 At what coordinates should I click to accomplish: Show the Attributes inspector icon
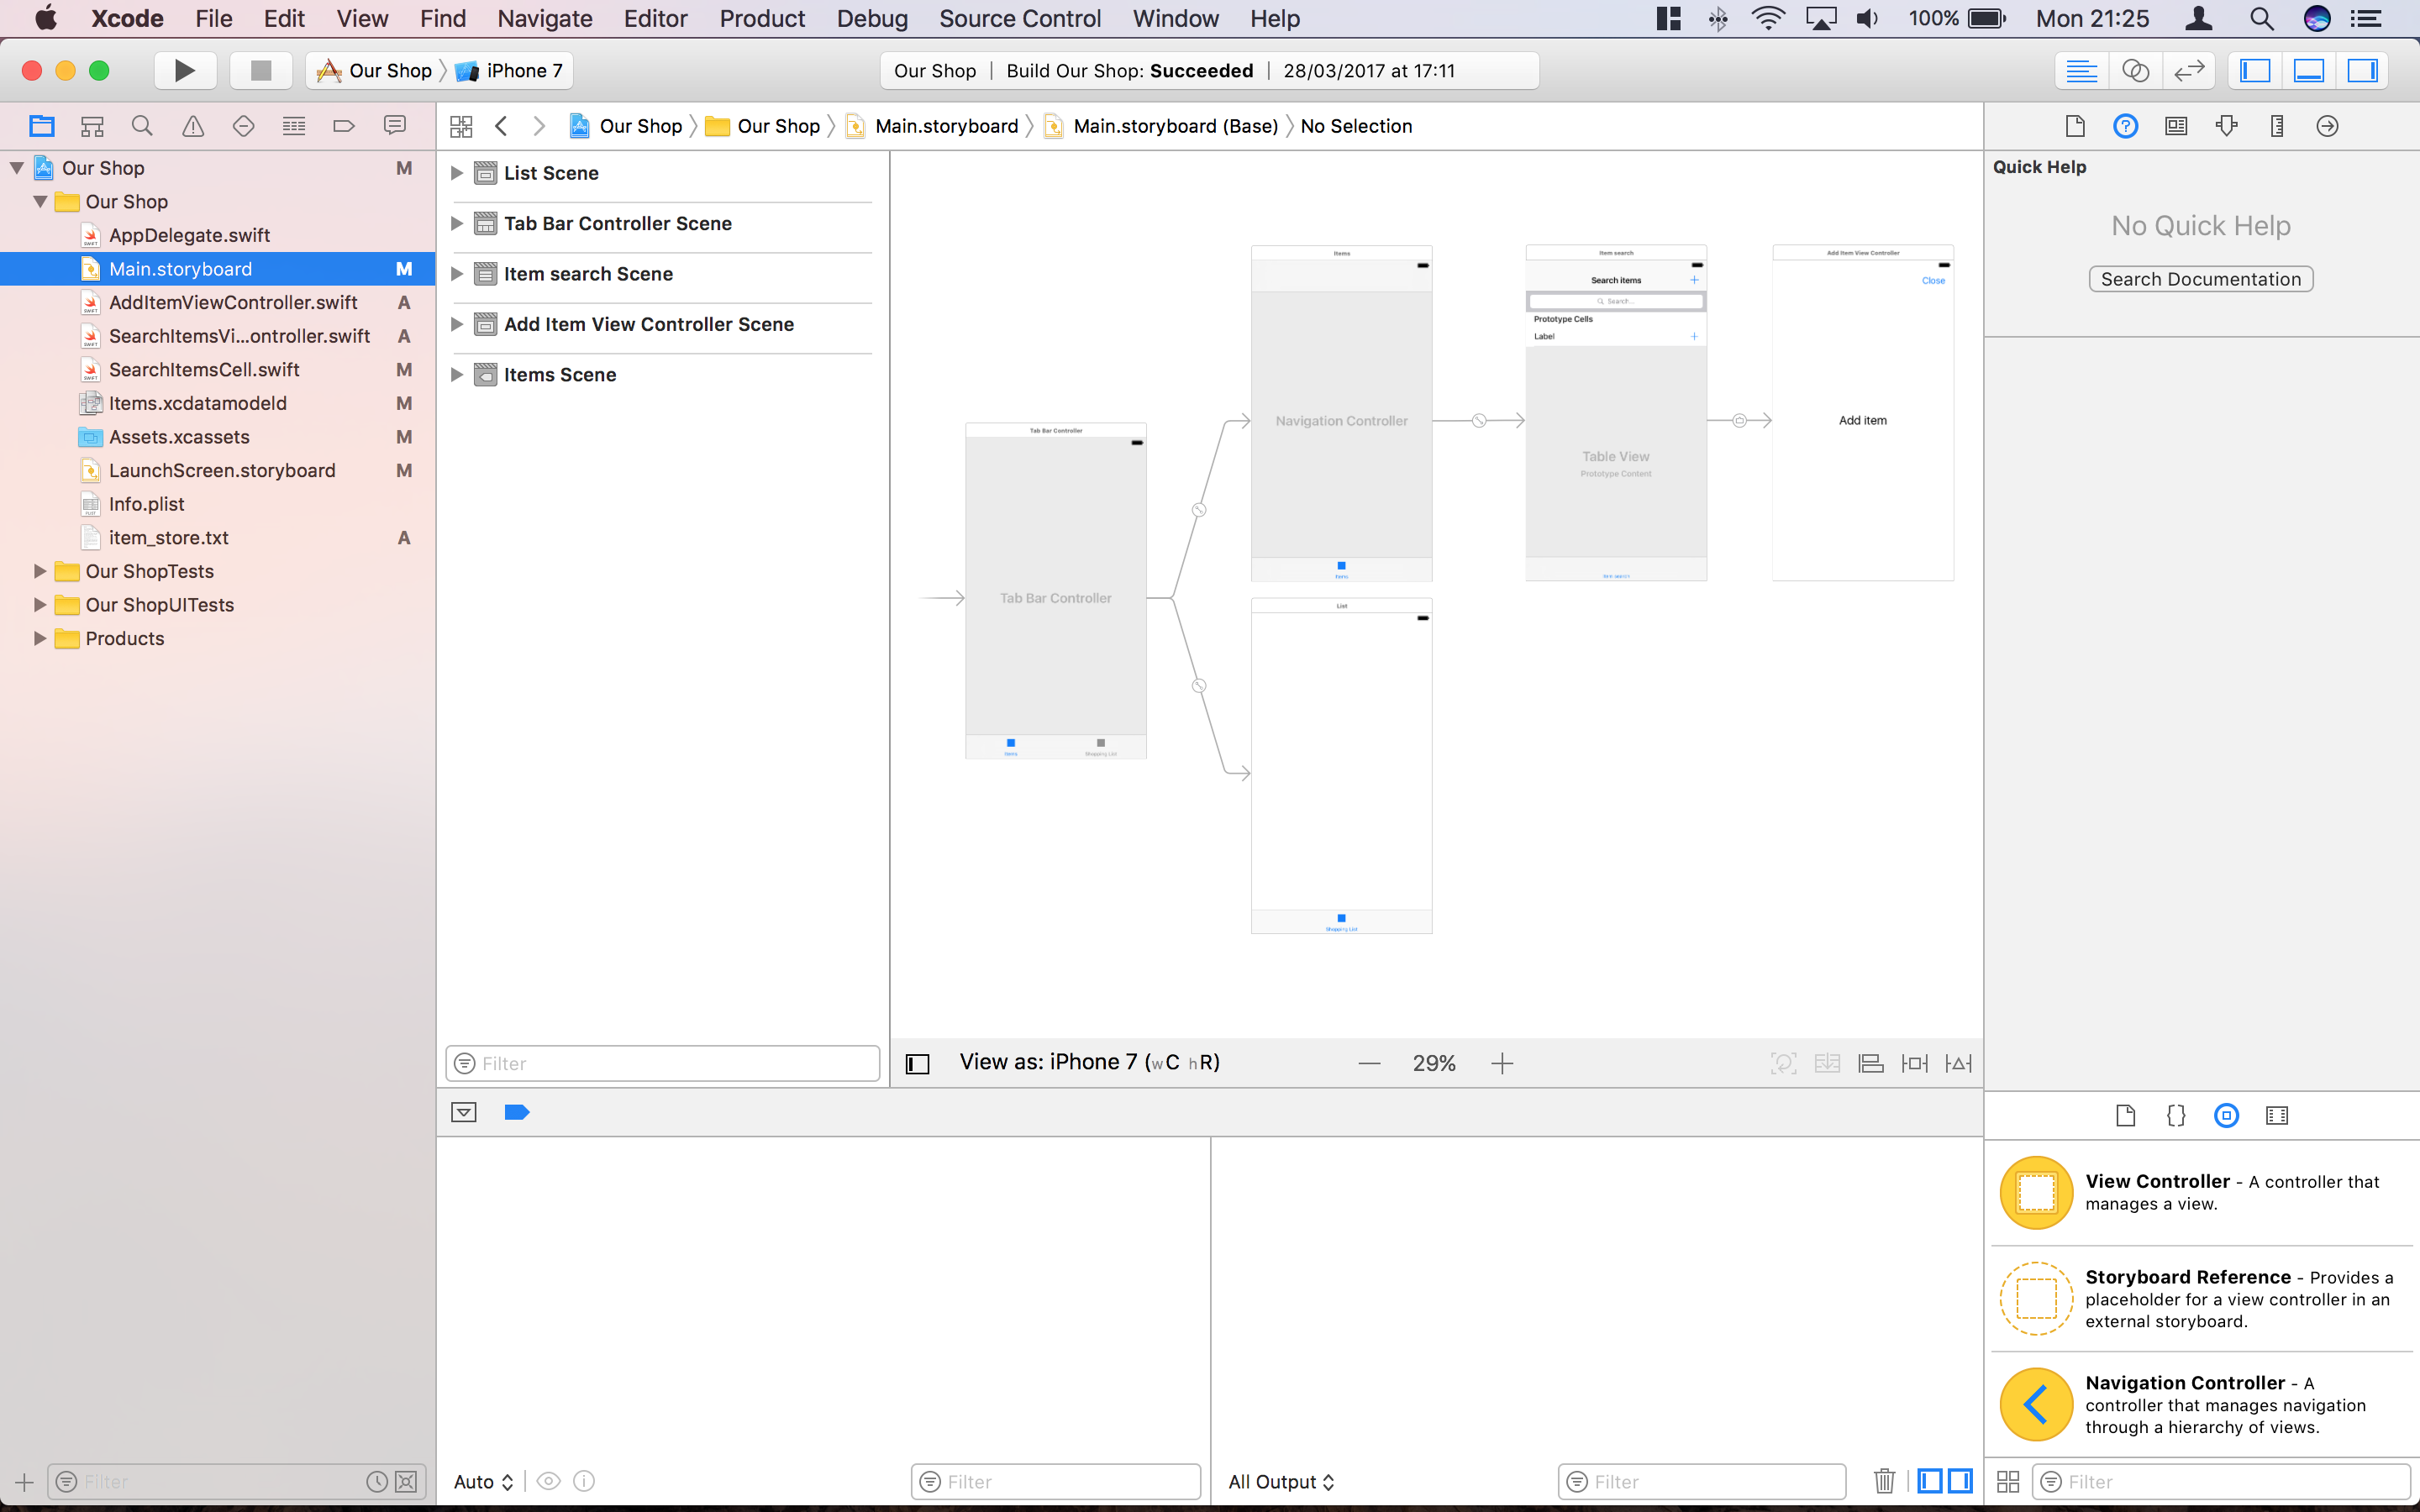coord(2226,126)
